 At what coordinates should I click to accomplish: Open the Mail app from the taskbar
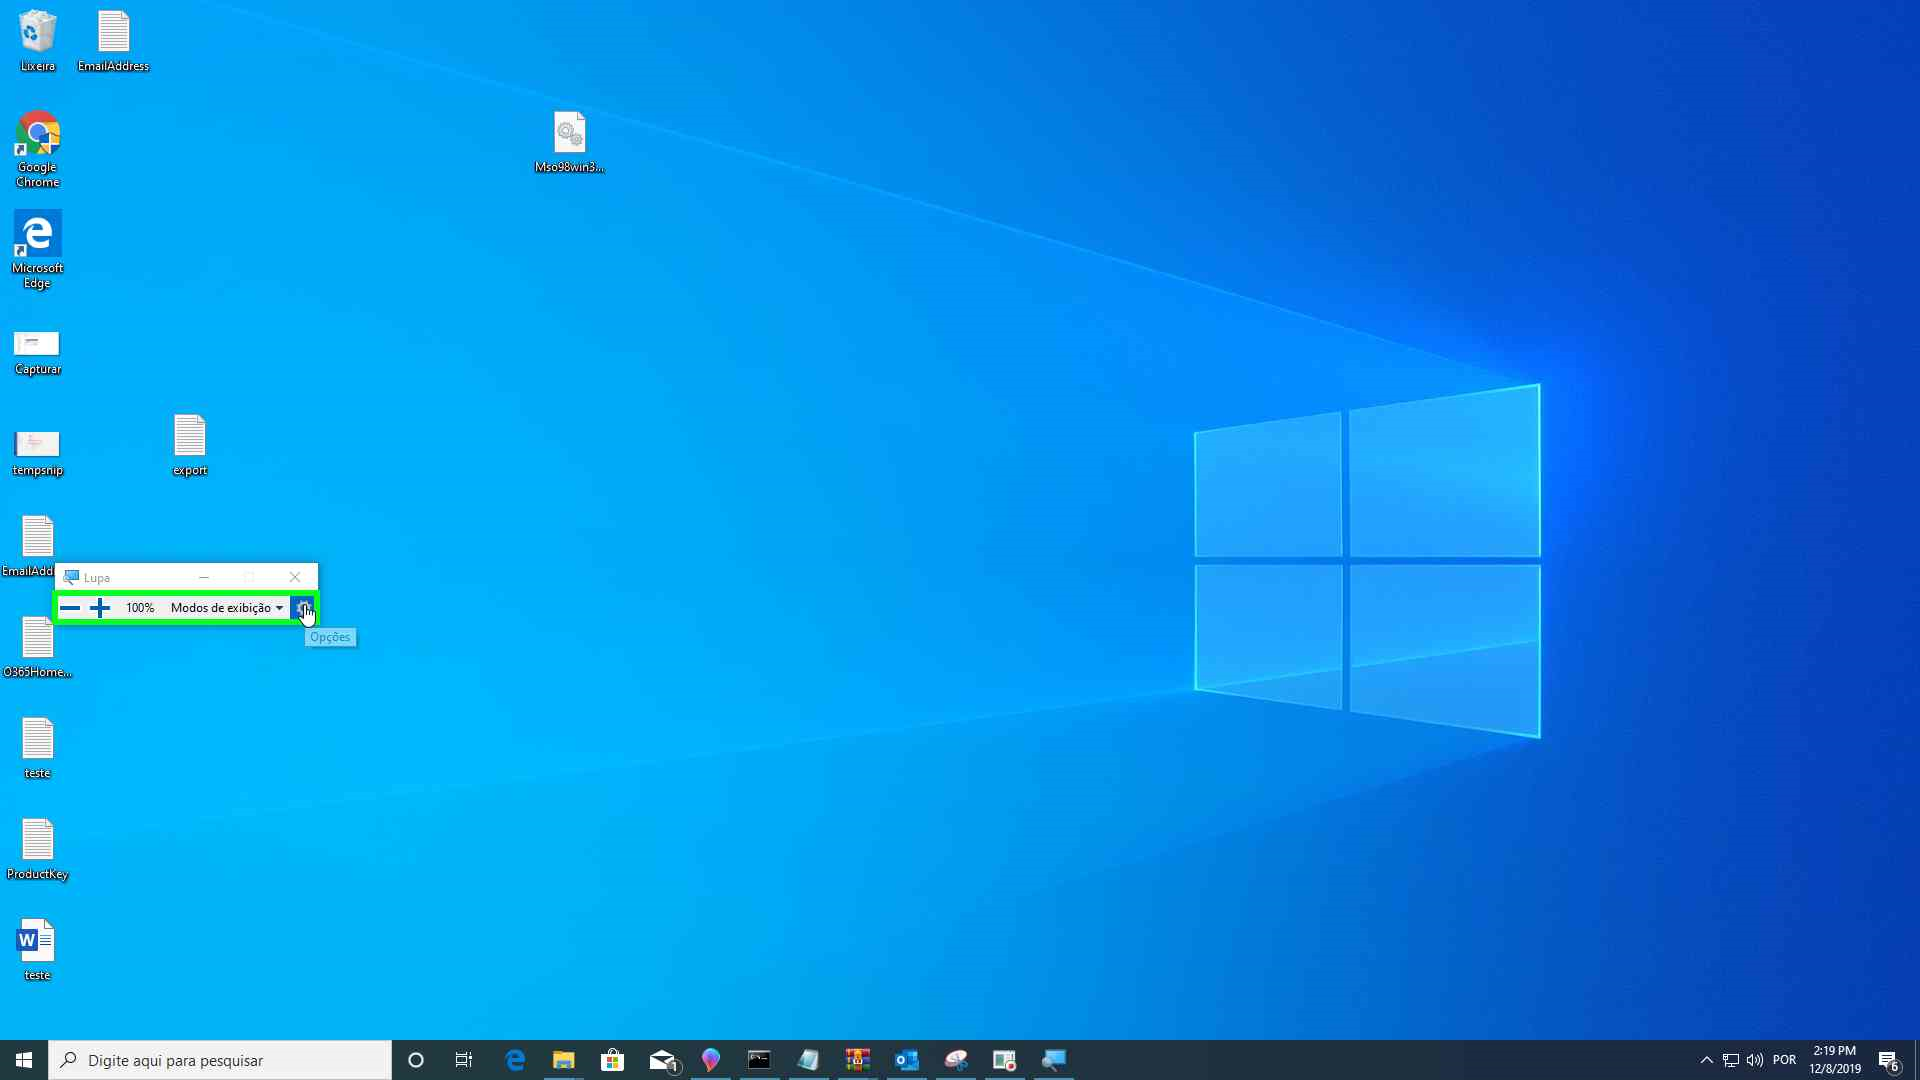(x=663, y=1060)
